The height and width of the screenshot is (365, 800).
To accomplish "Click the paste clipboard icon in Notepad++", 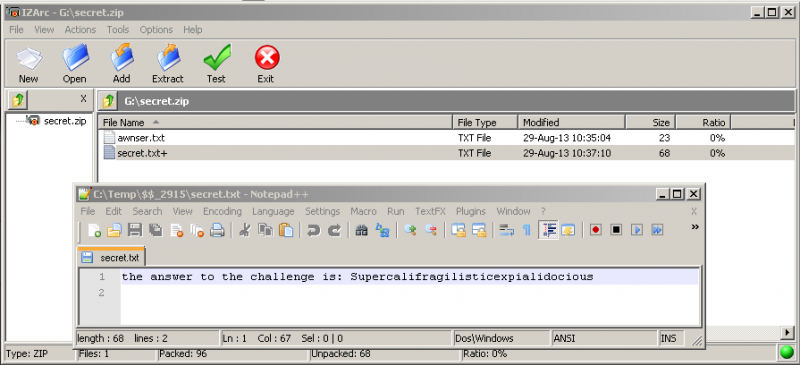I will tap(287, 230).
